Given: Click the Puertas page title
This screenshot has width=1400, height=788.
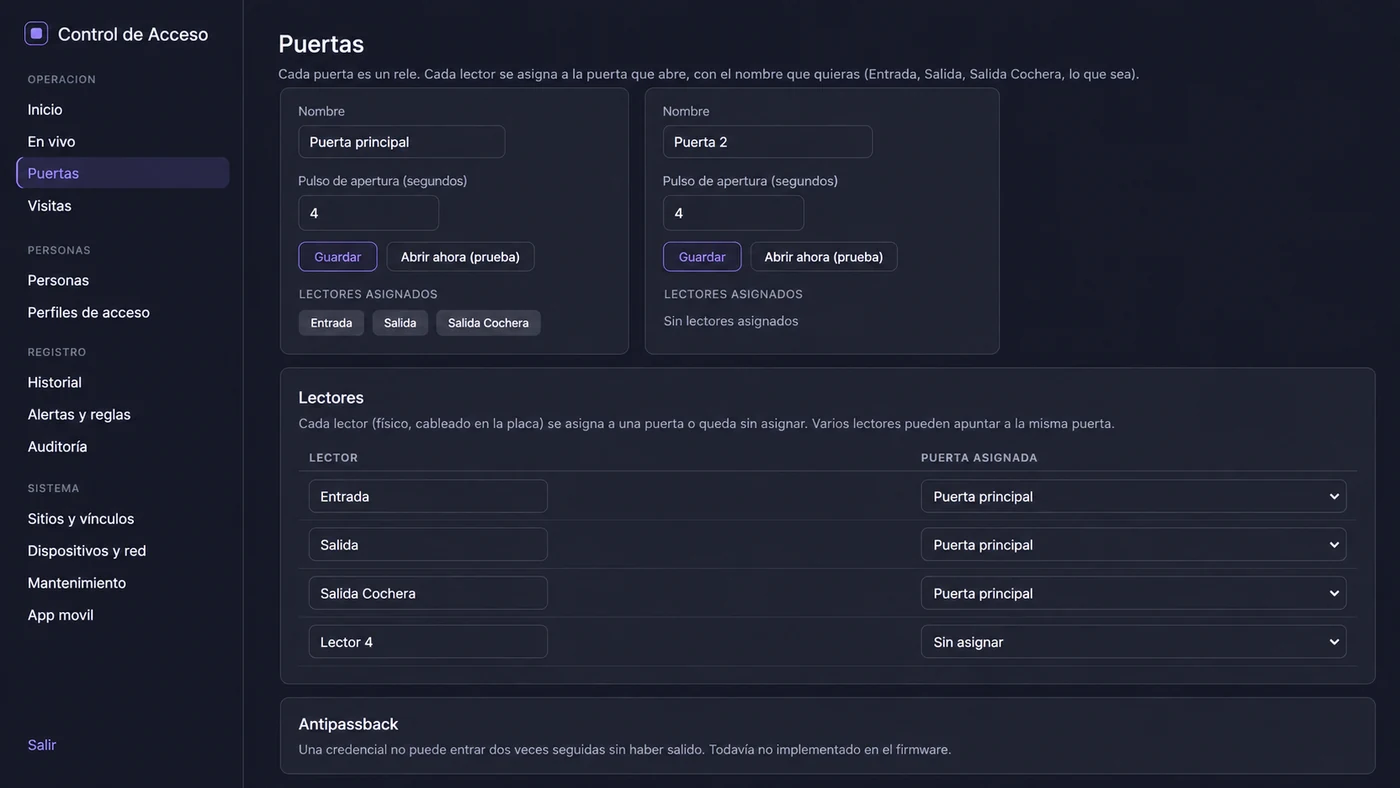Looking at the screenshot, I should coord(321,44).
